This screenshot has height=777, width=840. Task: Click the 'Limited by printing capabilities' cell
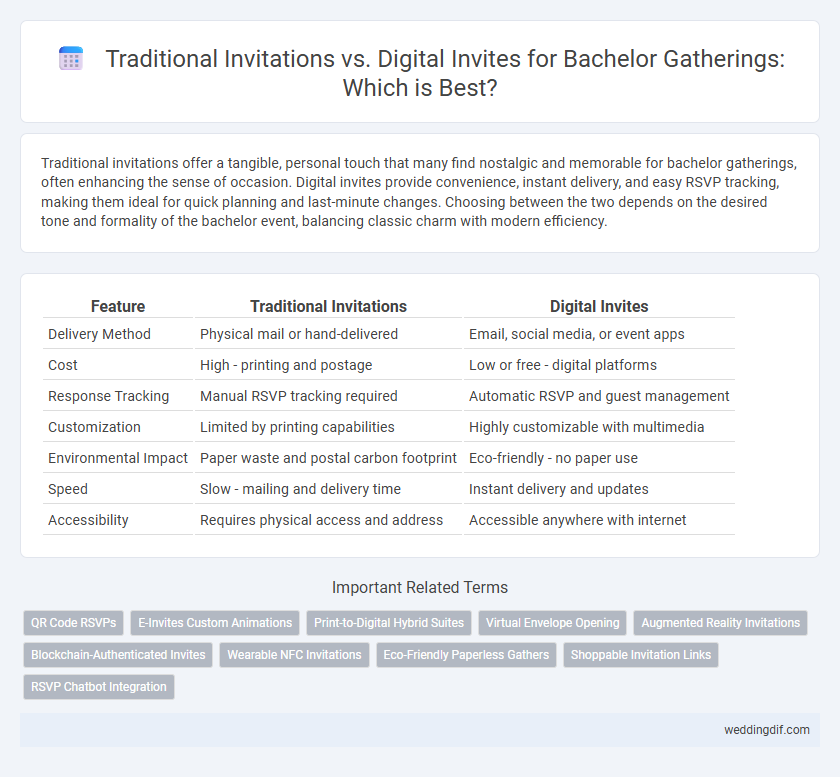328,427
